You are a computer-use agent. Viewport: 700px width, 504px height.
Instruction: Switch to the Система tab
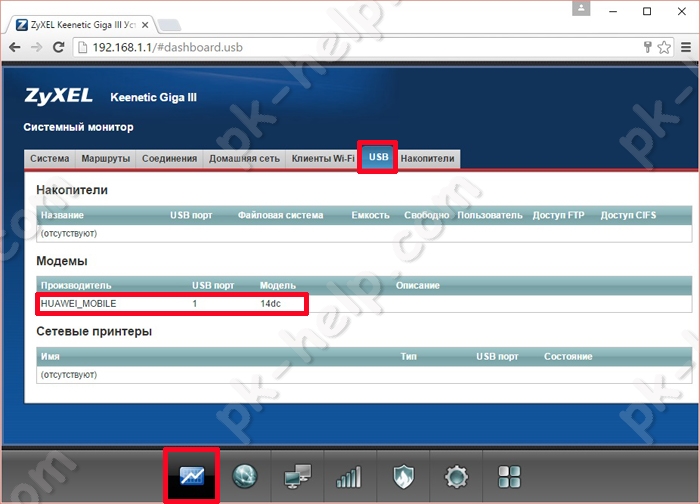(x=50, y=158)
